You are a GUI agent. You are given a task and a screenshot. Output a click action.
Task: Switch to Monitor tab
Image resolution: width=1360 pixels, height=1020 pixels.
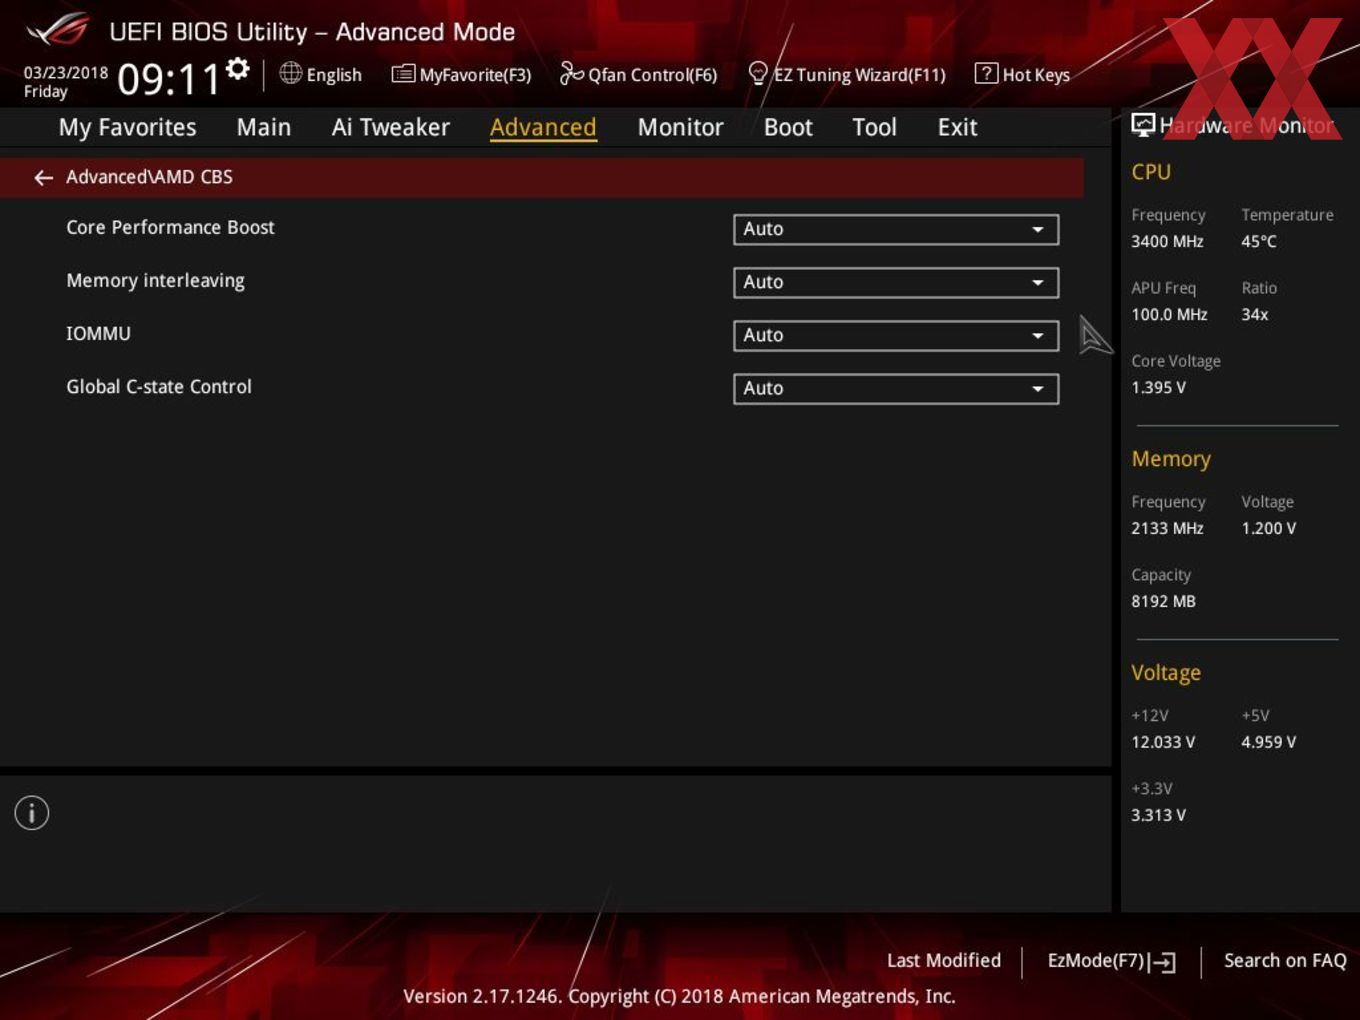[681, 127]
